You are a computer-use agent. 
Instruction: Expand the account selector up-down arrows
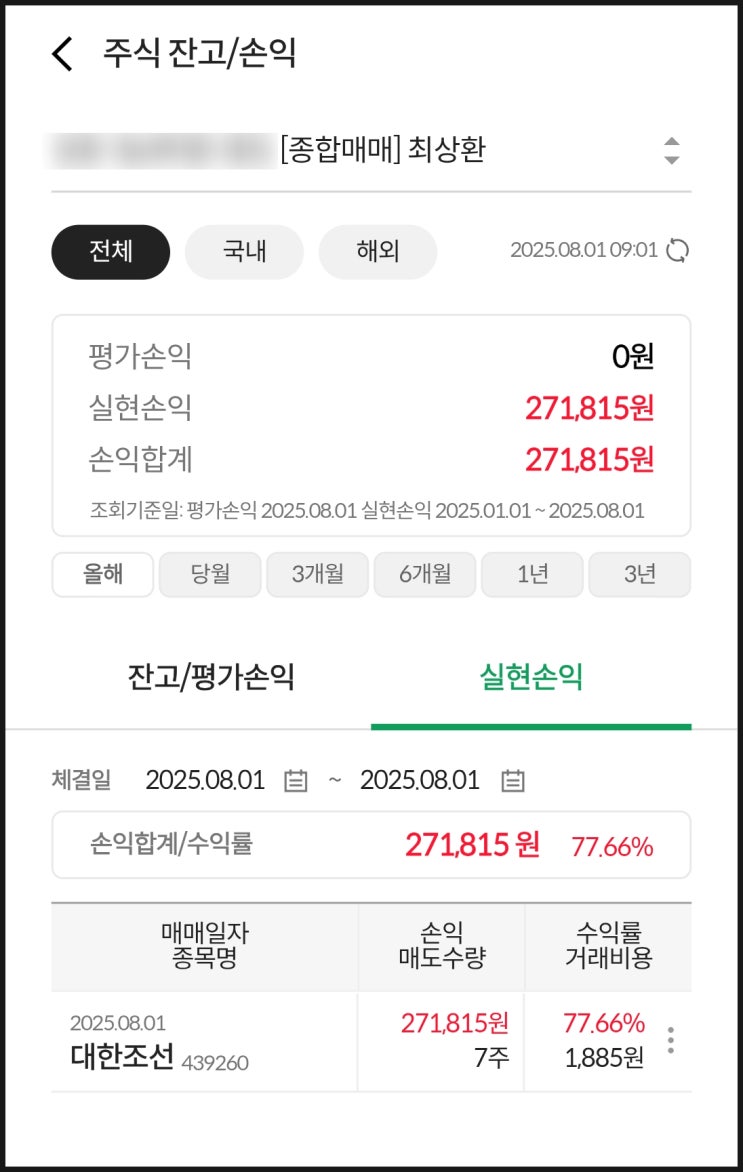coord(672,151)
